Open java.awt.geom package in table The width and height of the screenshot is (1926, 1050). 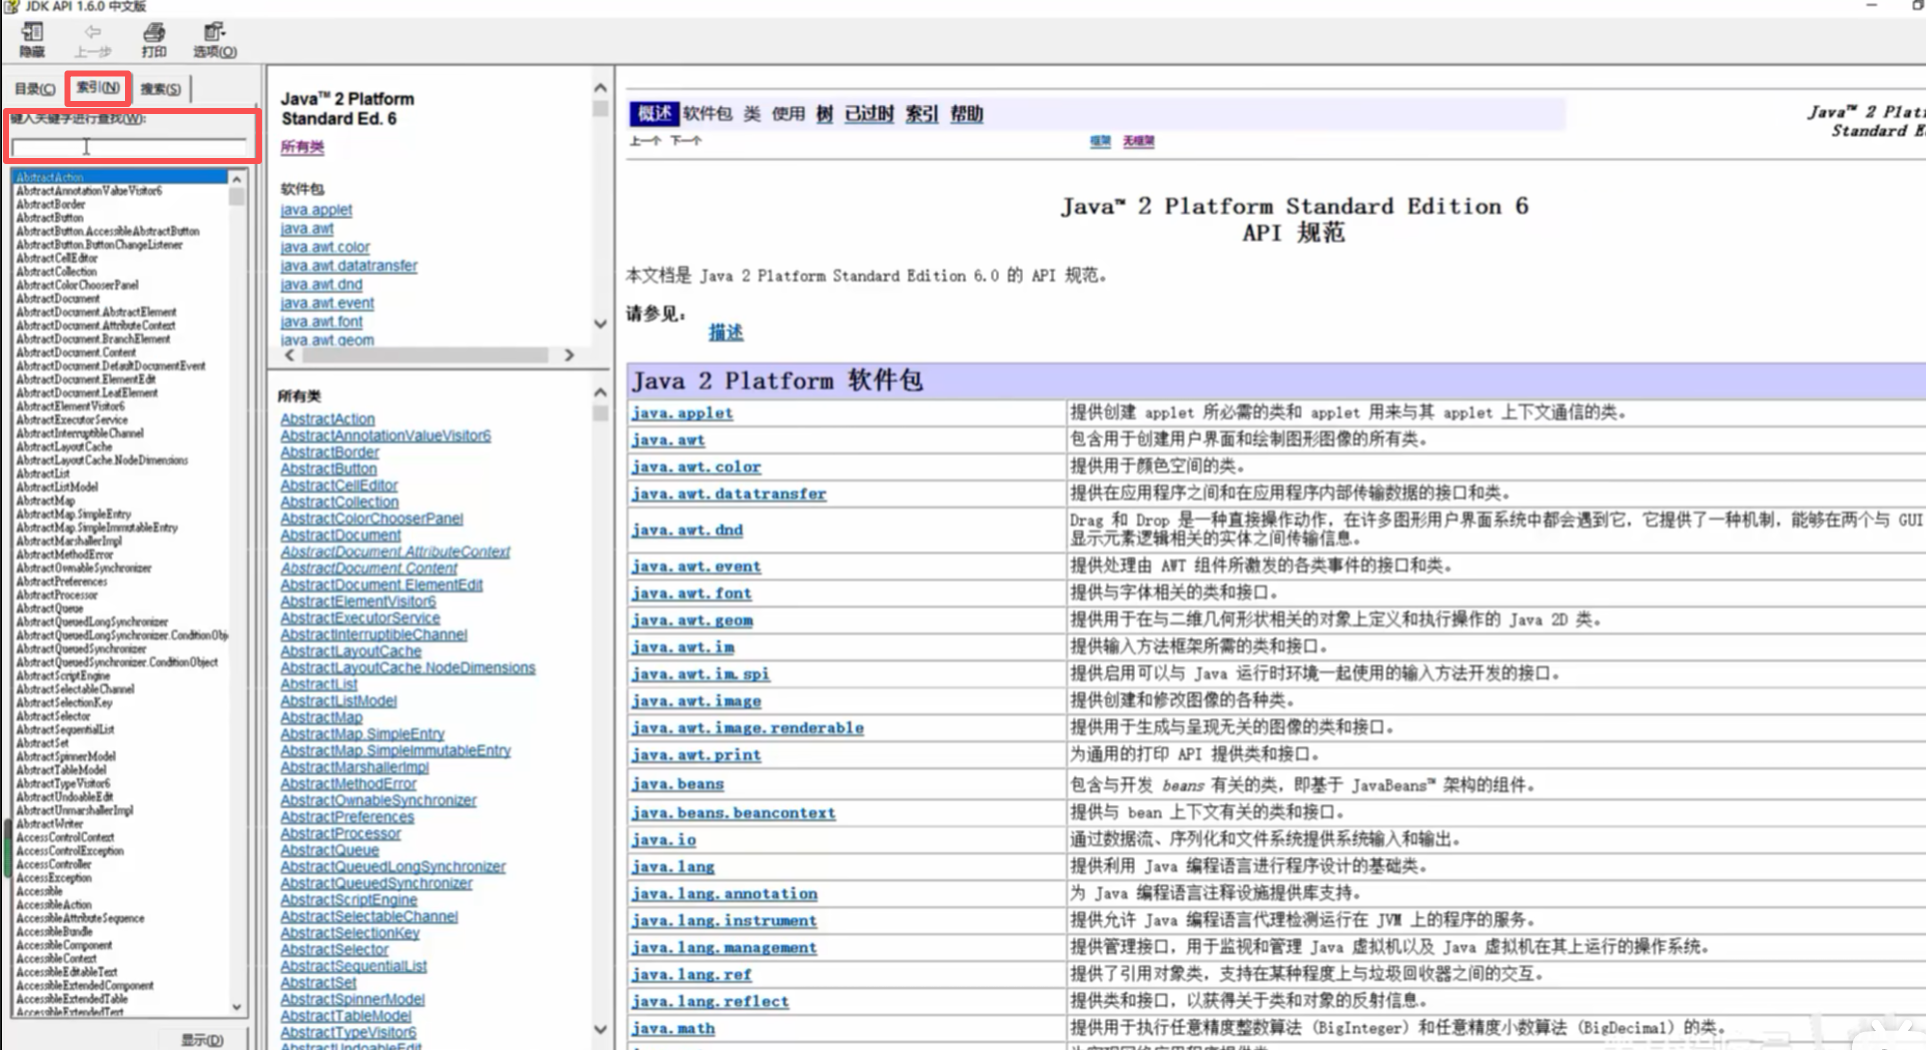coord(692,620)
